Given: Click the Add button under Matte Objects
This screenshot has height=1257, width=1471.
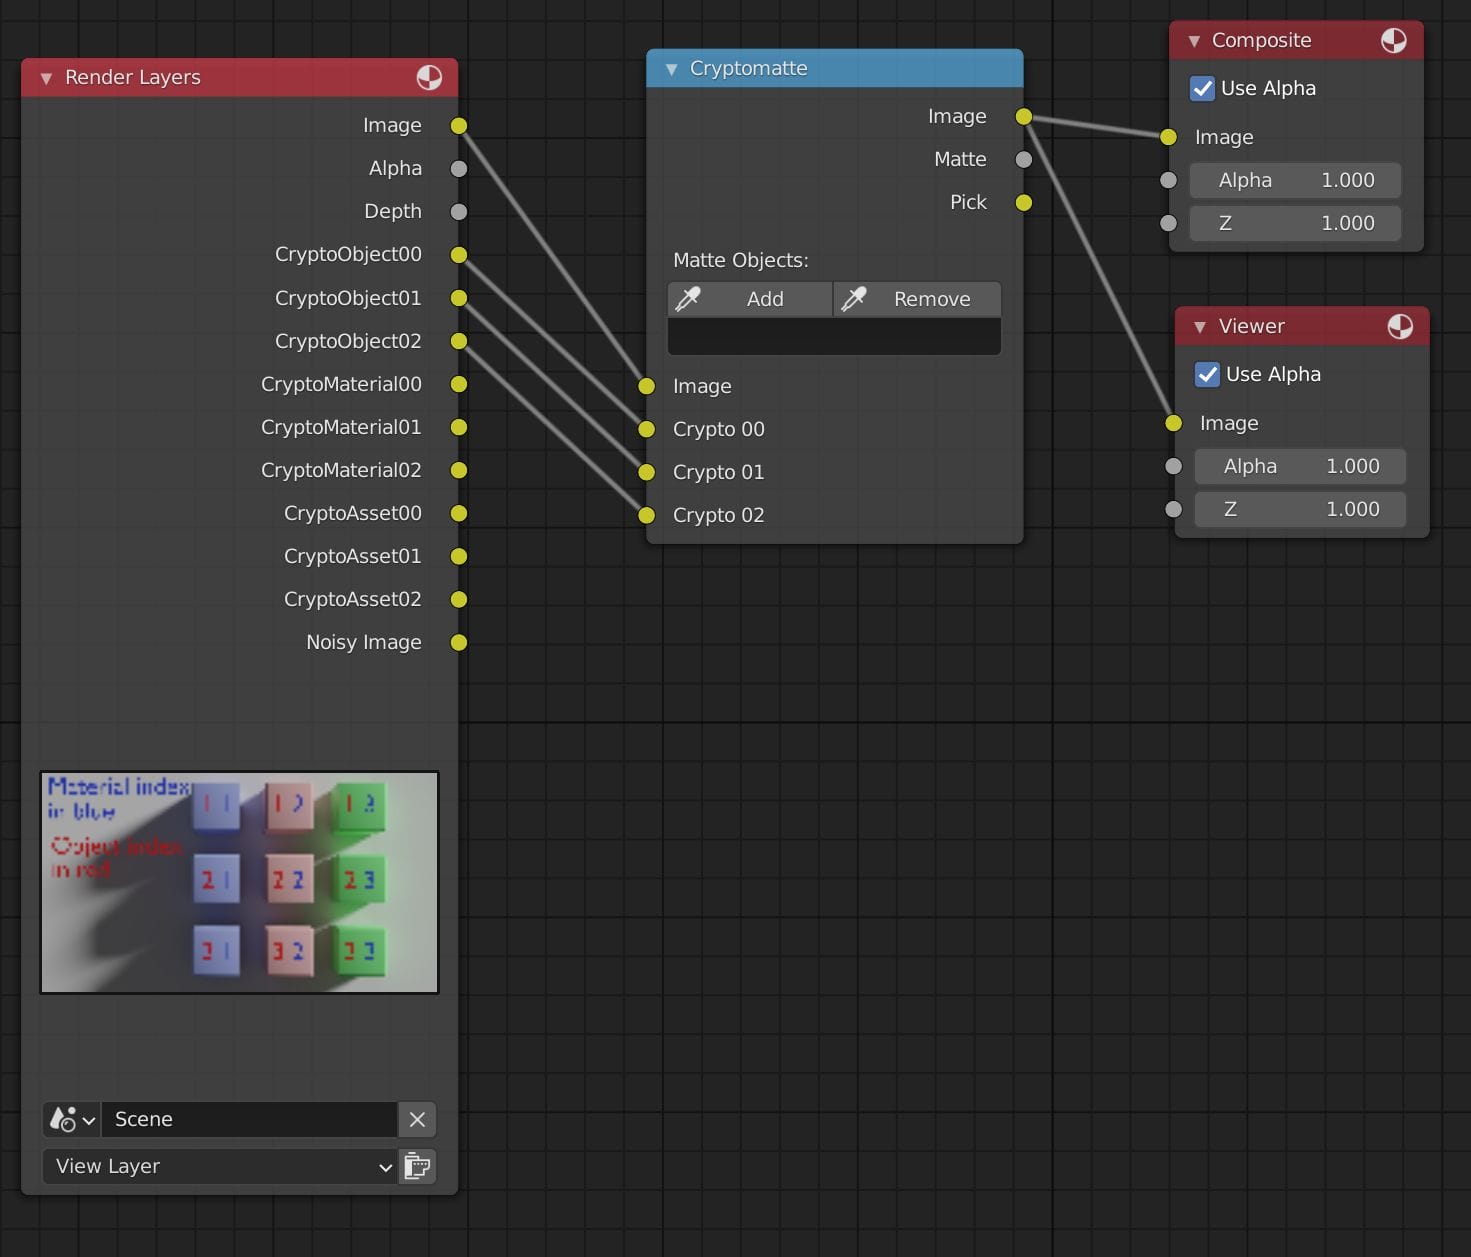Looking at the screenshot, I should 764,298.
